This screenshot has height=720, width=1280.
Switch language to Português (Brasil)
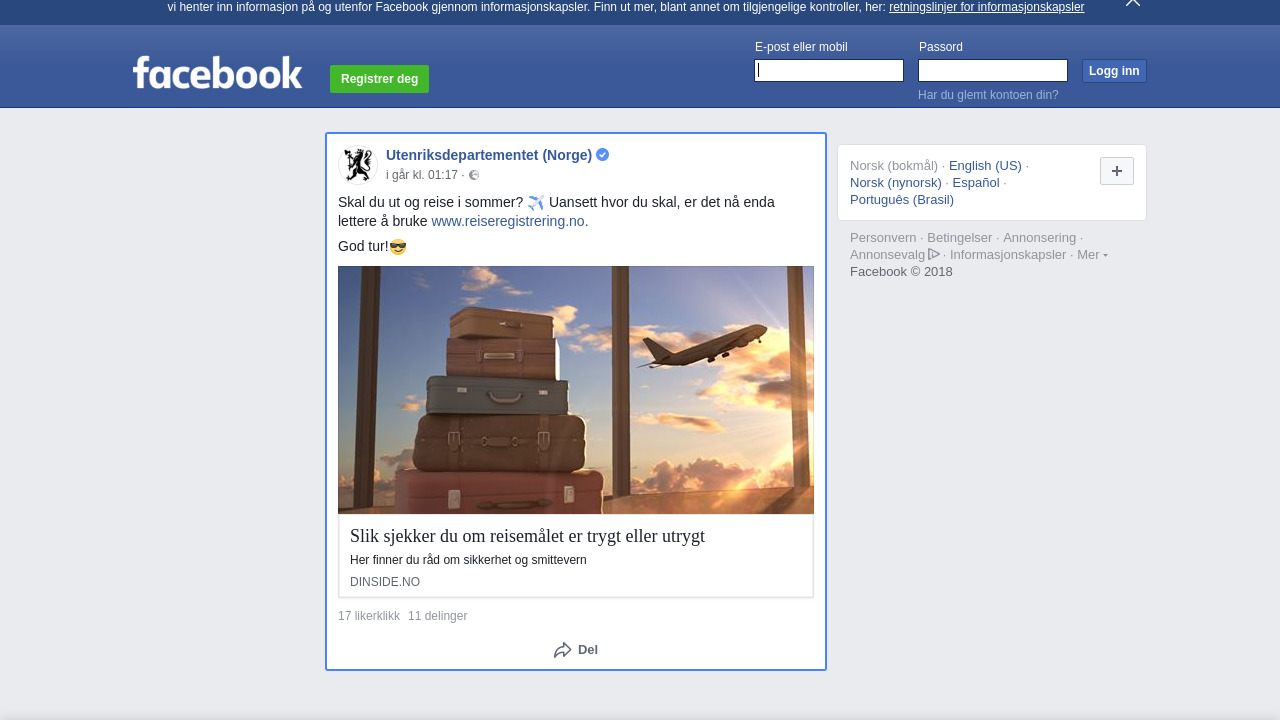click(902, 200)
